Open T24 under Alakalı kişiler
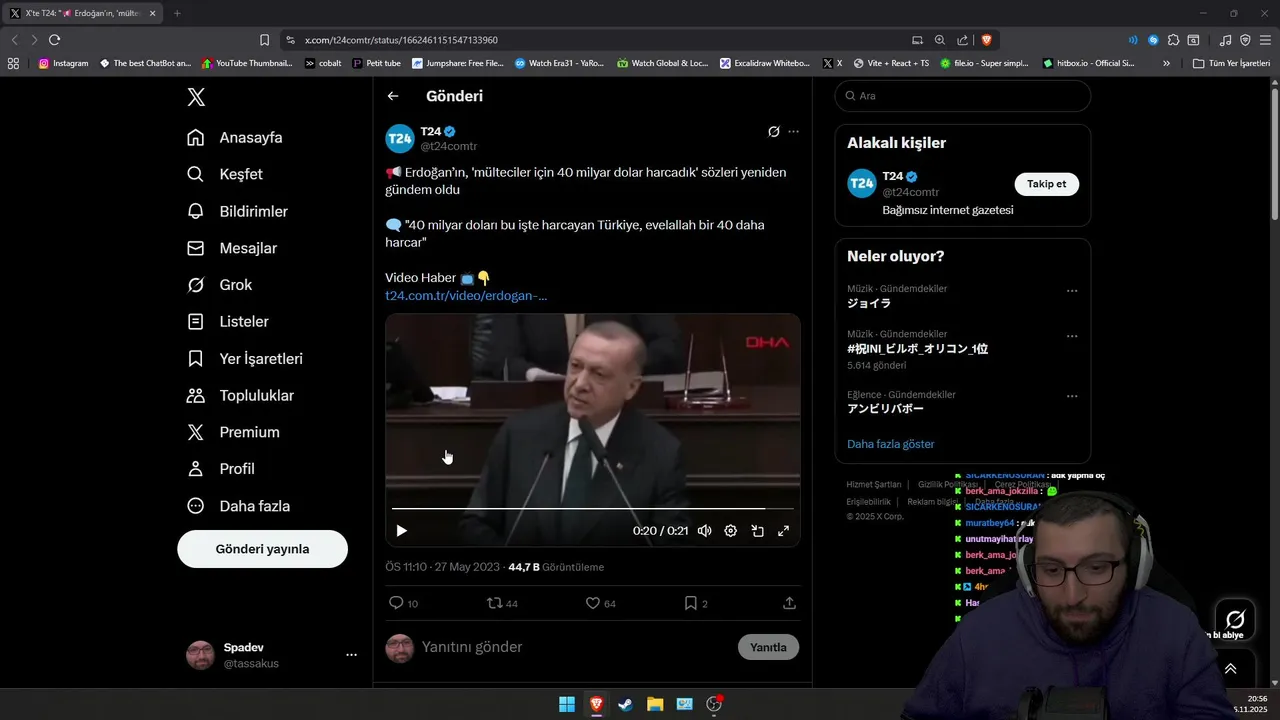The image size is (1280, 720). [x=892, y=176]
